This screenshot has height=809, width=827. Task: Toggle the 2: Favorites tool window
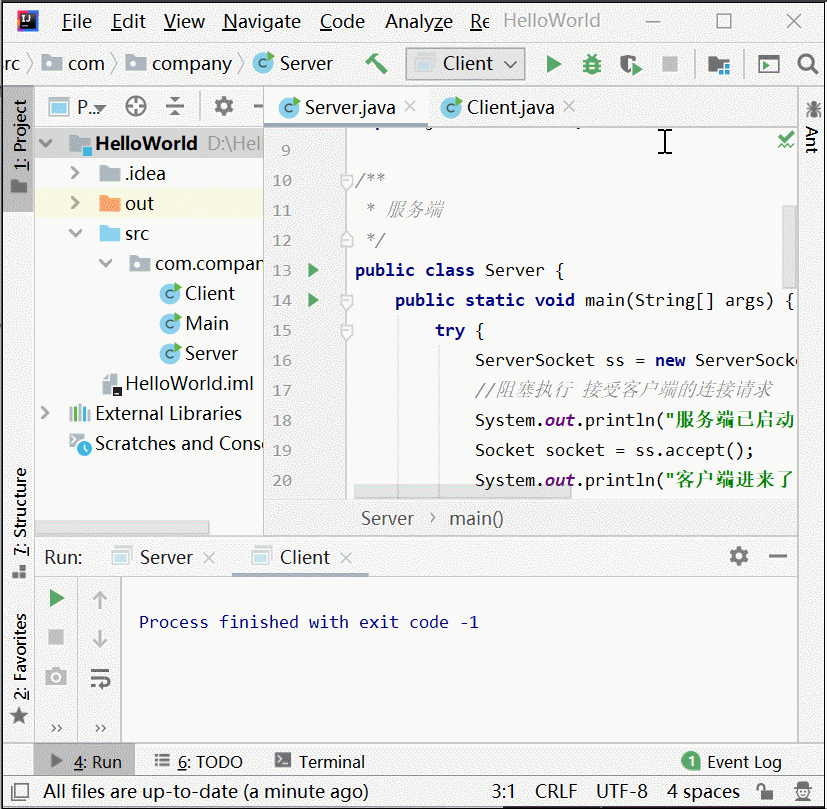pyautogui.click(x=19, y=668)
